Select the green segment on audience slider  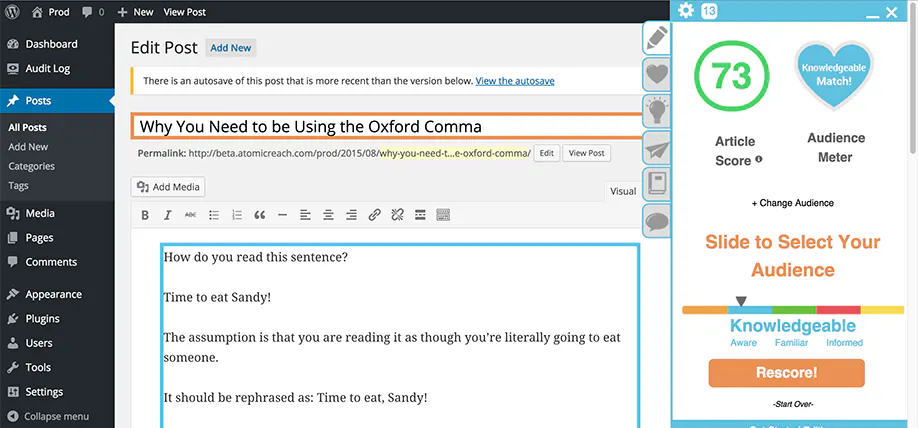coord(793,310)
